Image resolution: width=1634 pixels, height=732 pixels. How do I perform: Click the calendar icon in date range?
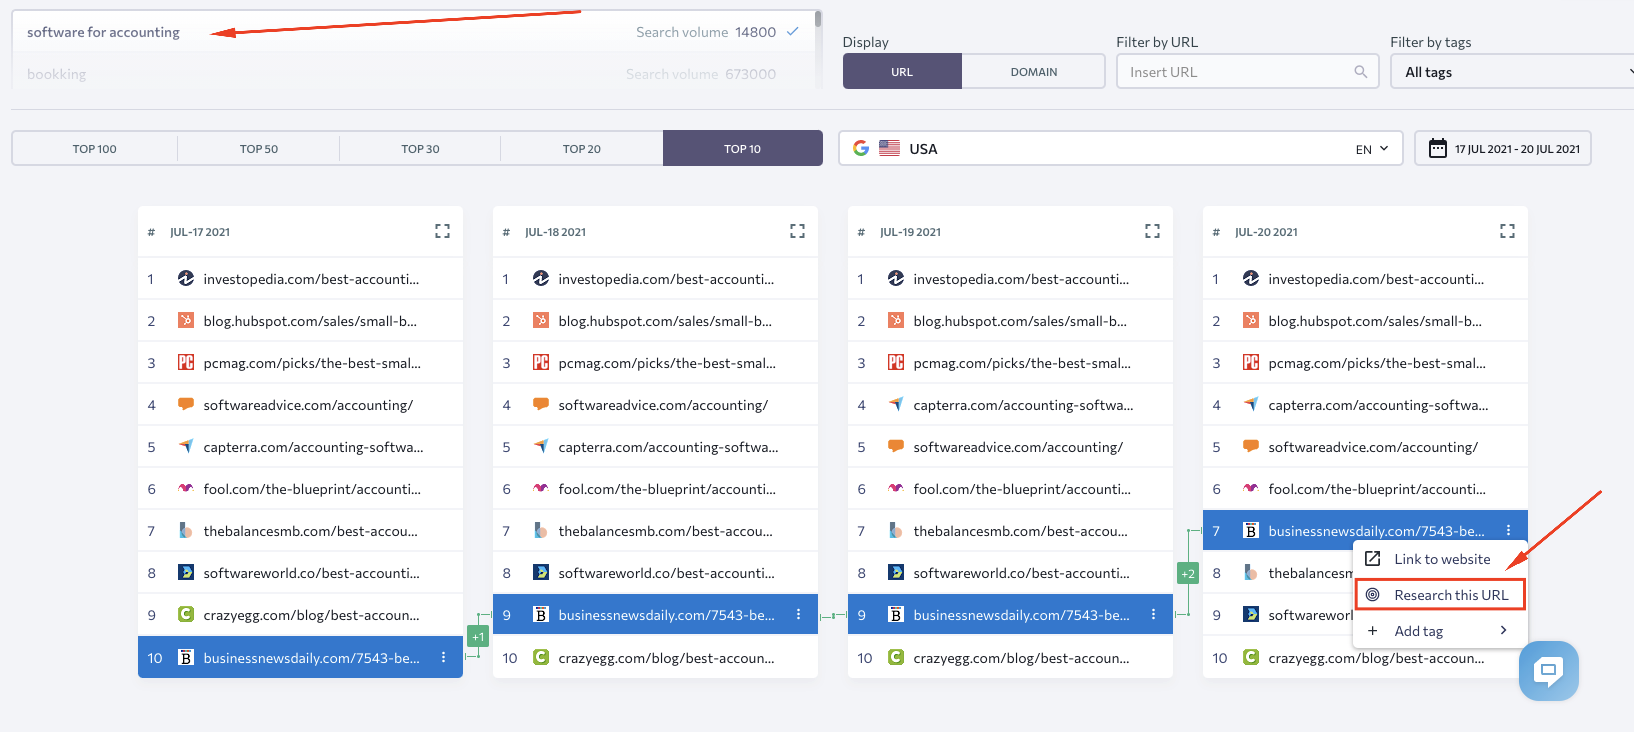point(1437,148)
